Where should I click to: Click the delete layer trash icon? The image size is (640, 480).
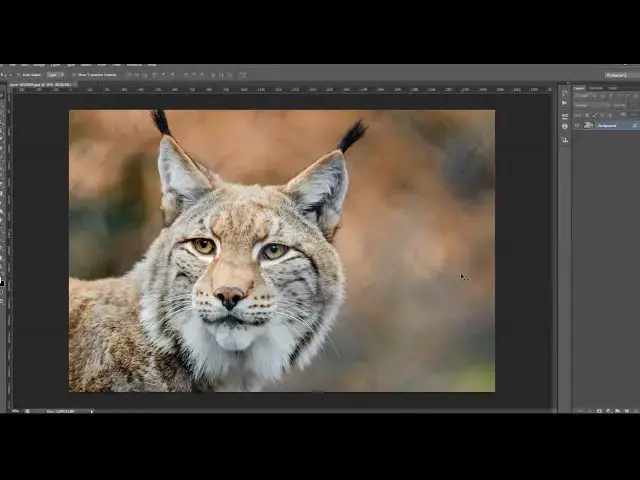click(x=634, y=410)
